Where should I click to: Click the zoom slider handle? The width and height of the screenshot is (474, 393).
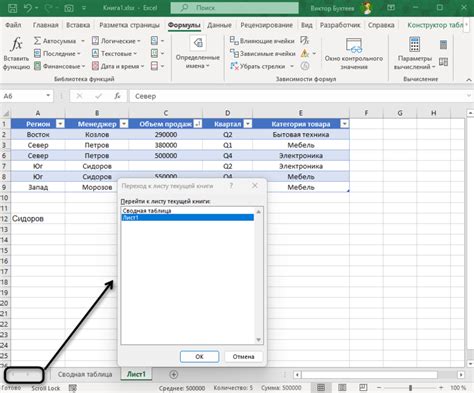[x=410, y=388]
